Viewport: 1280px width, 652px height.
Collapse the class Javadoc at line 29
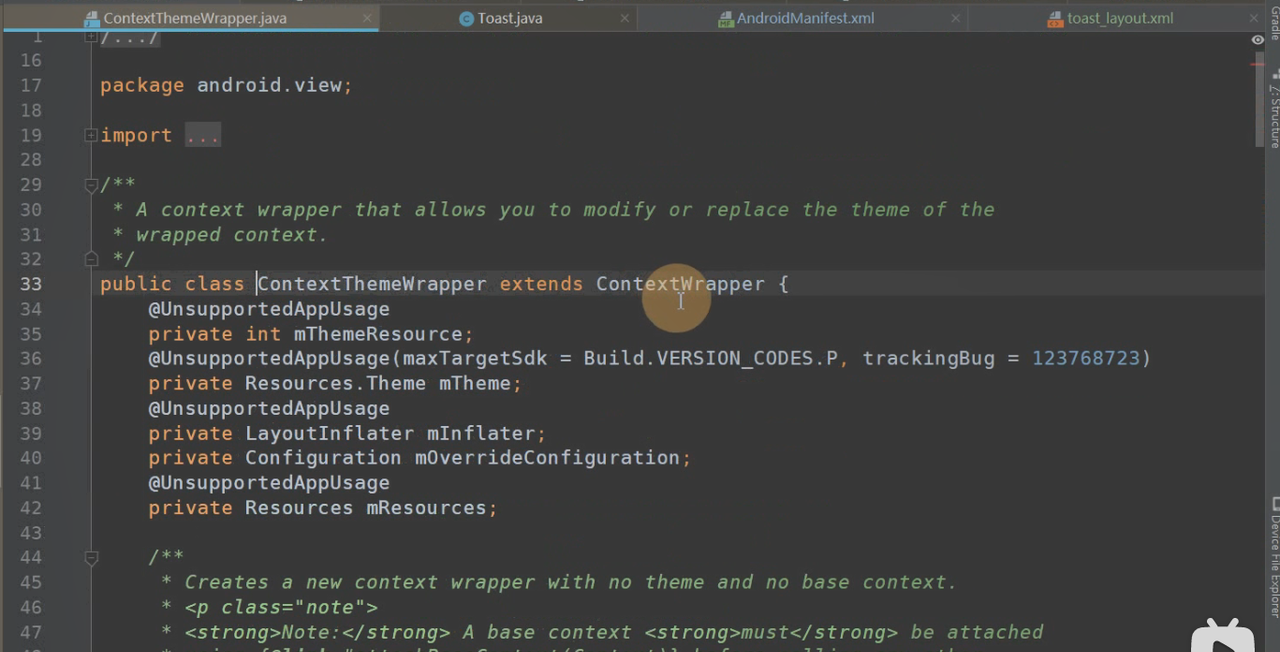tap(91, 185)
